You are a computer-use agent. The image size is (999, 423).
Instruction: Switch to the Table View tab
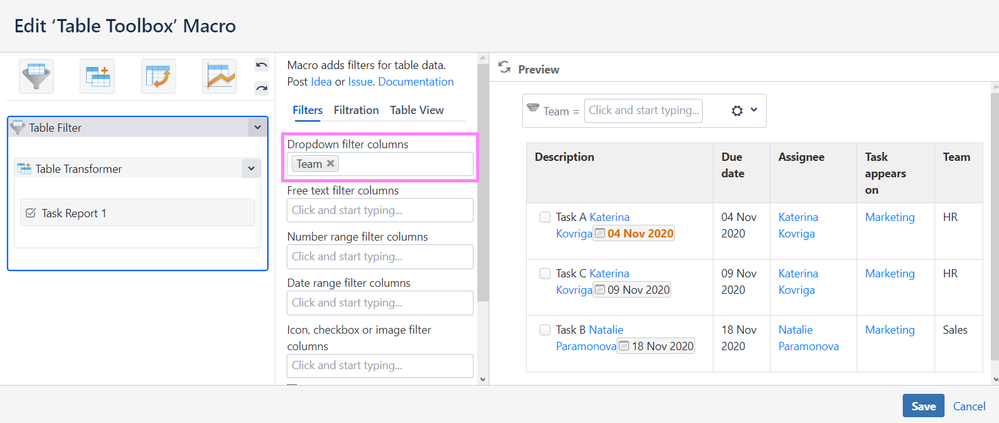click(x=416, y=110)
